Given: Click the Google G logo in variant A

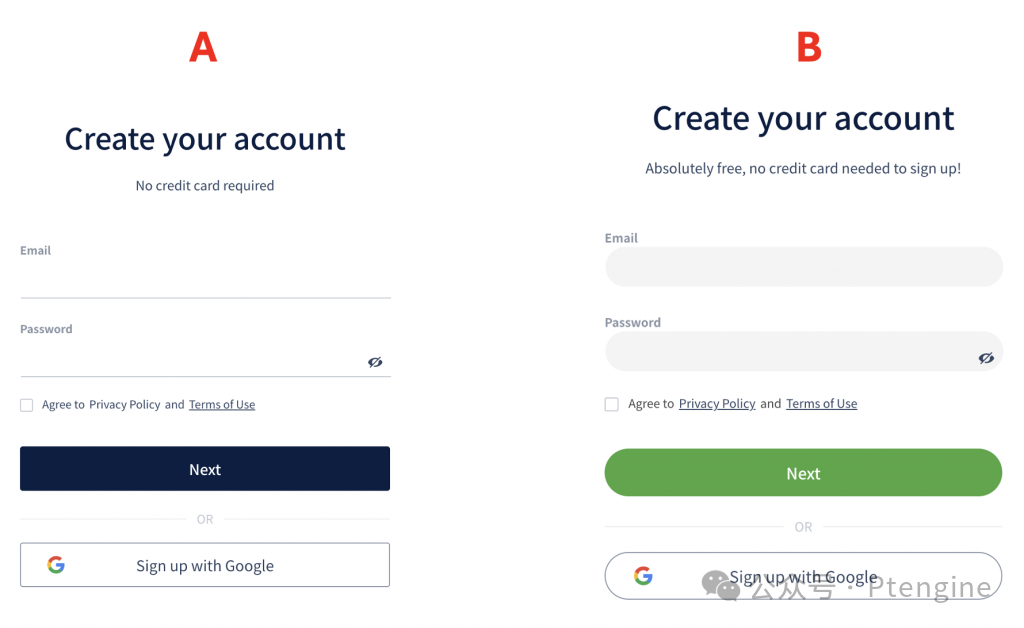Looking at the screenshot, I should 56,565.
